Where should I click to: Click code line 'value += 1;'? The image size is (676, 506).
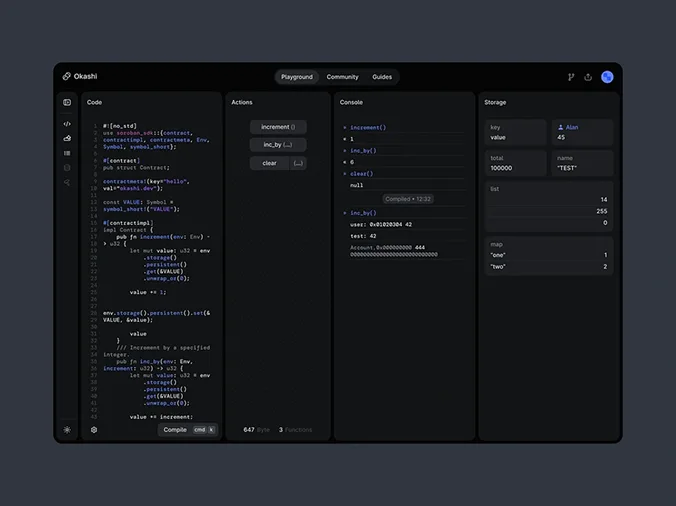[x=148, y=292]
